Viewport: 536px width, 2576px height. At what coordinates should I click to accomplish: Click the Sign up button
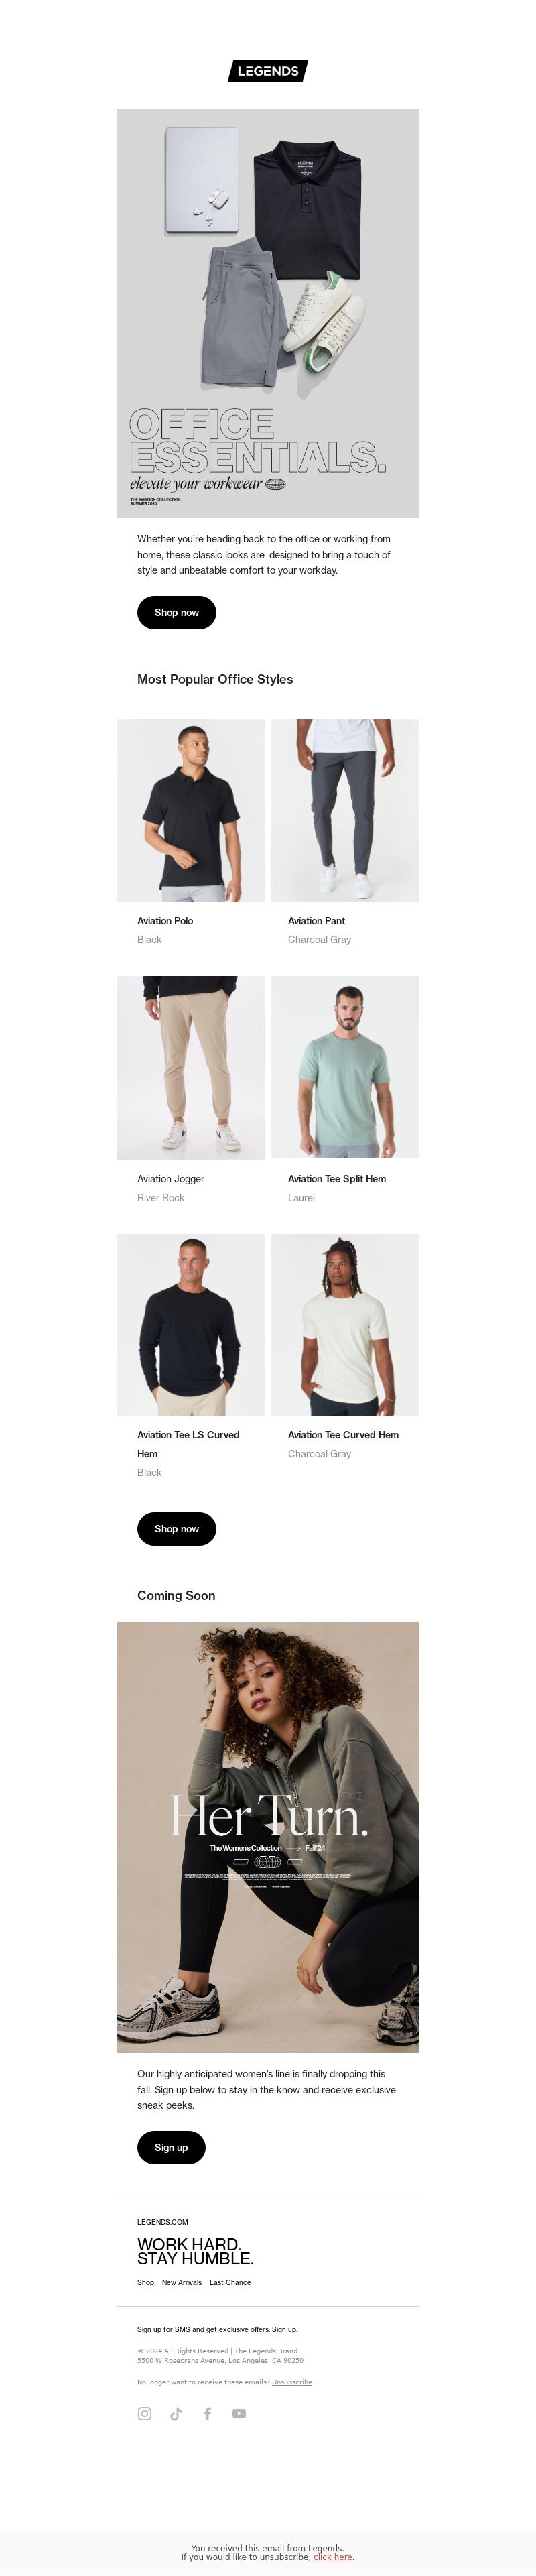click(171, 2147)
